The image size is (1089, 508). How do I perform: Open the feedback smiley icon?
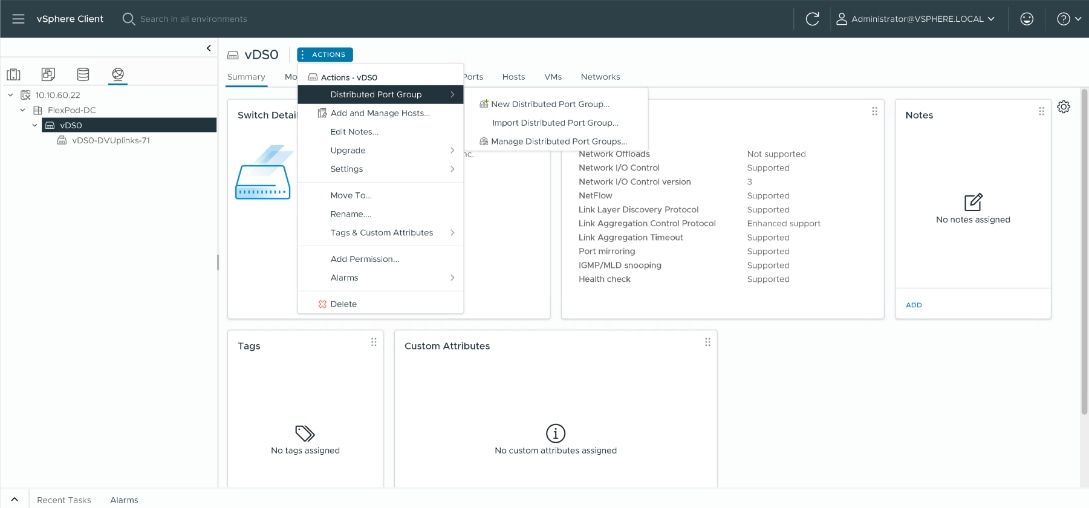pyautogui.click(x=1026, y=19)
